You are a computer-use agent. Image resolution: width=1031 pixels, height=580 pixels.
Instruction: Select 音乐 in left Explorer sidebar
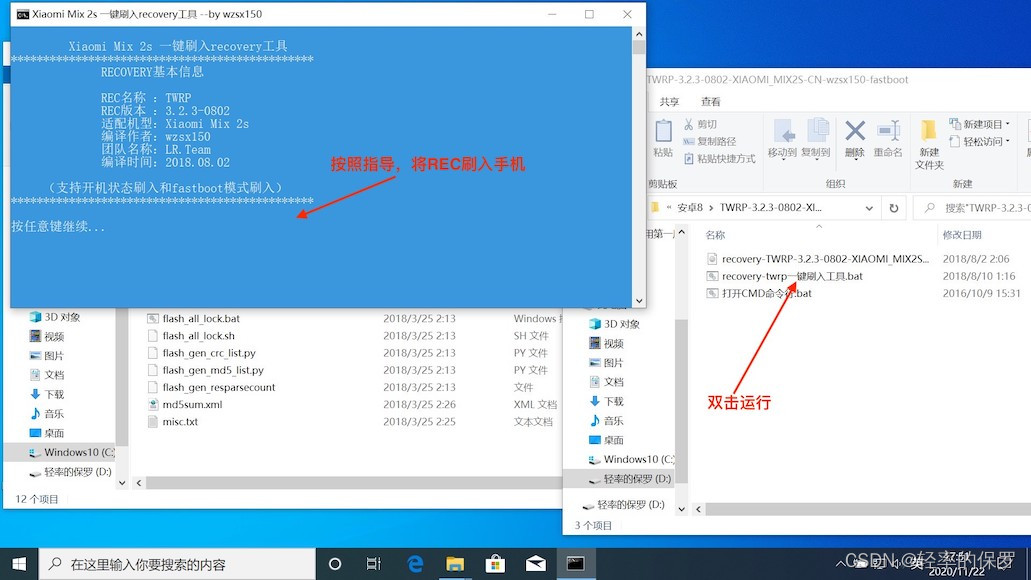click(47, 414)
